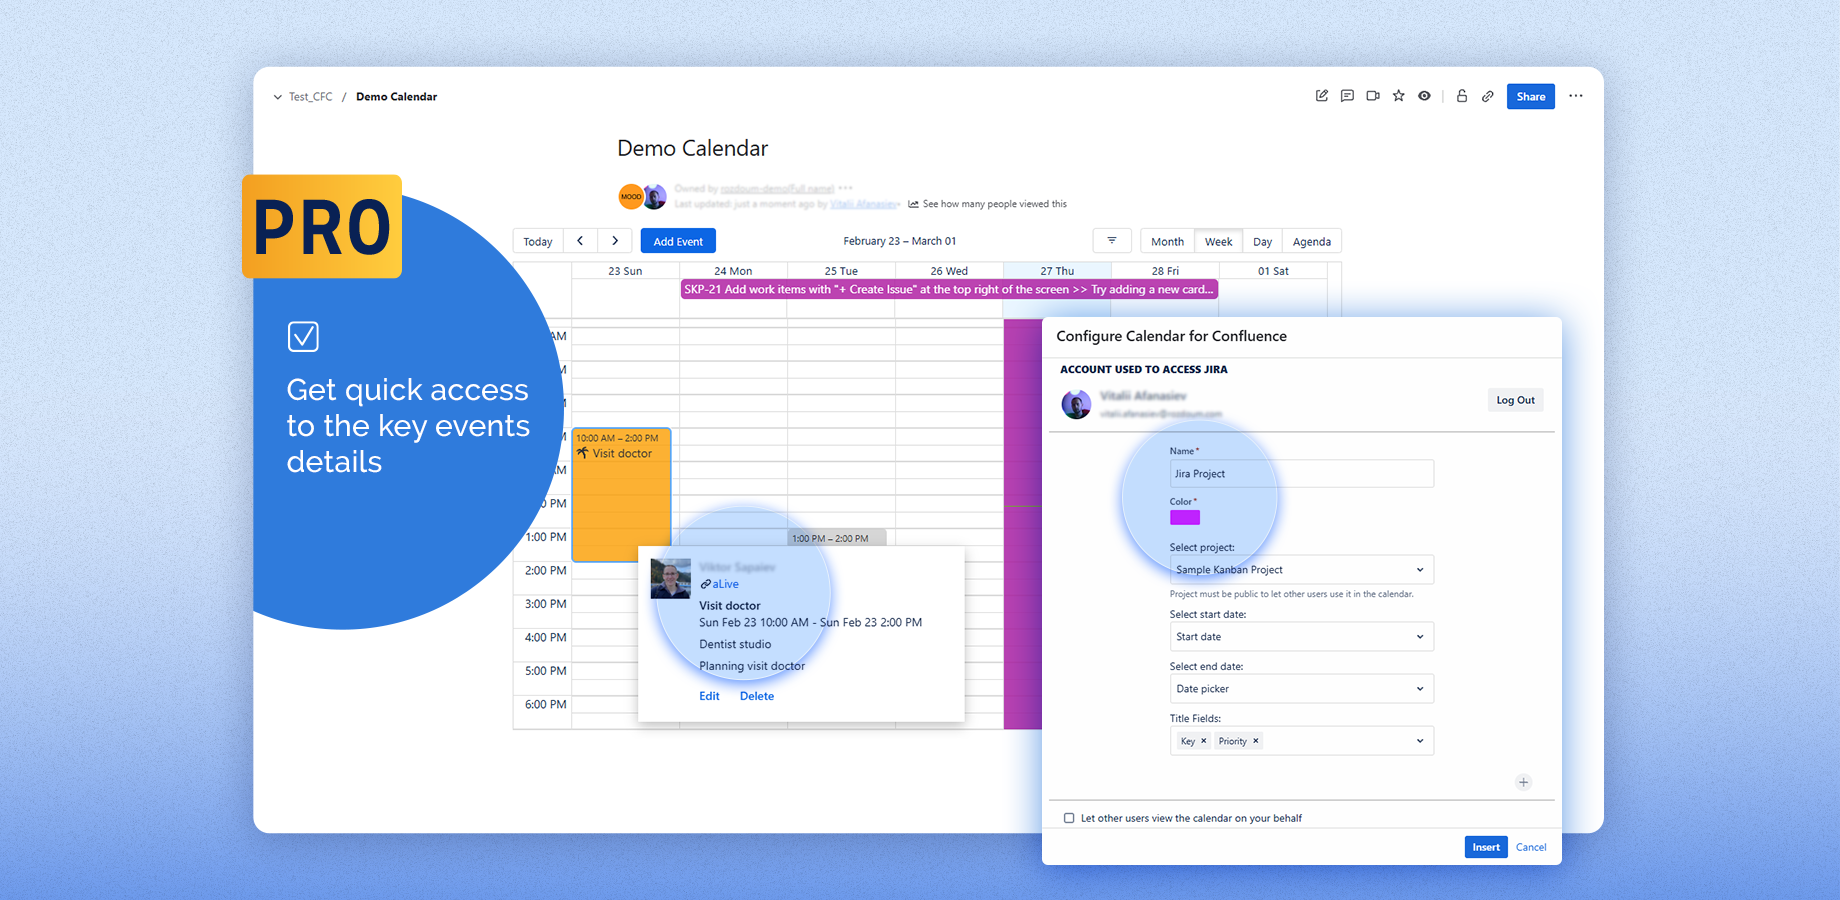Click the account avatar in configure dialog

coord(1076,404)
